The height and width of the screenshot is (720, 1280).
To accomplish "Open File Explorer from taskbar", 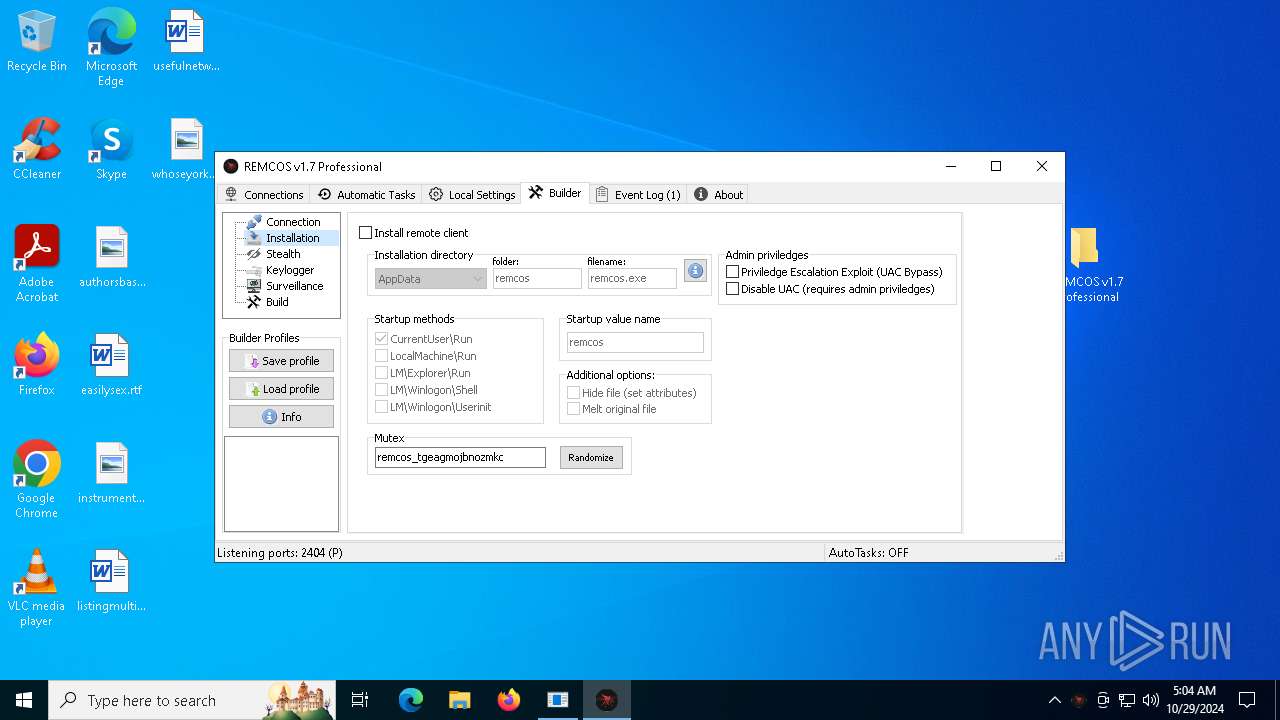I will click(x=460, y=700).
